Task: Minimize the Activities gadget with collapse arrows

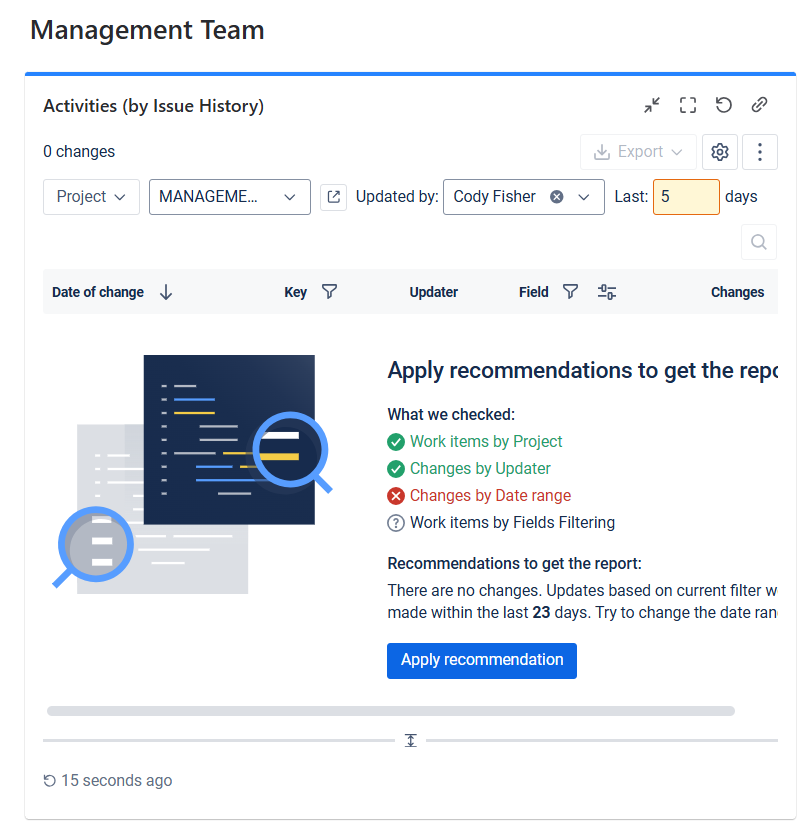Action: coord(652,105)
